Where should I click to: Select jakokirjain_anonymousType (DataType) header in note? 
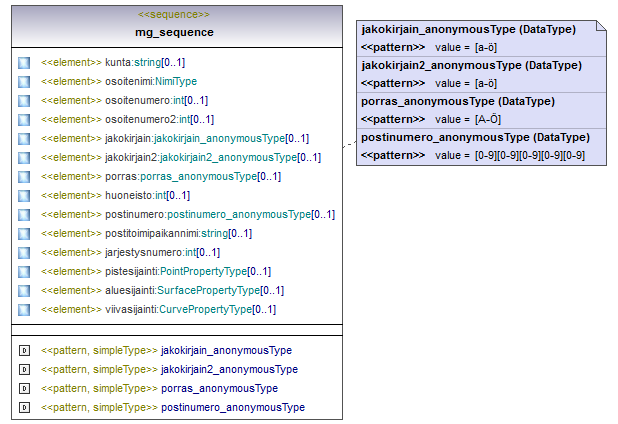pyautogui.click(x=467, y=30)
